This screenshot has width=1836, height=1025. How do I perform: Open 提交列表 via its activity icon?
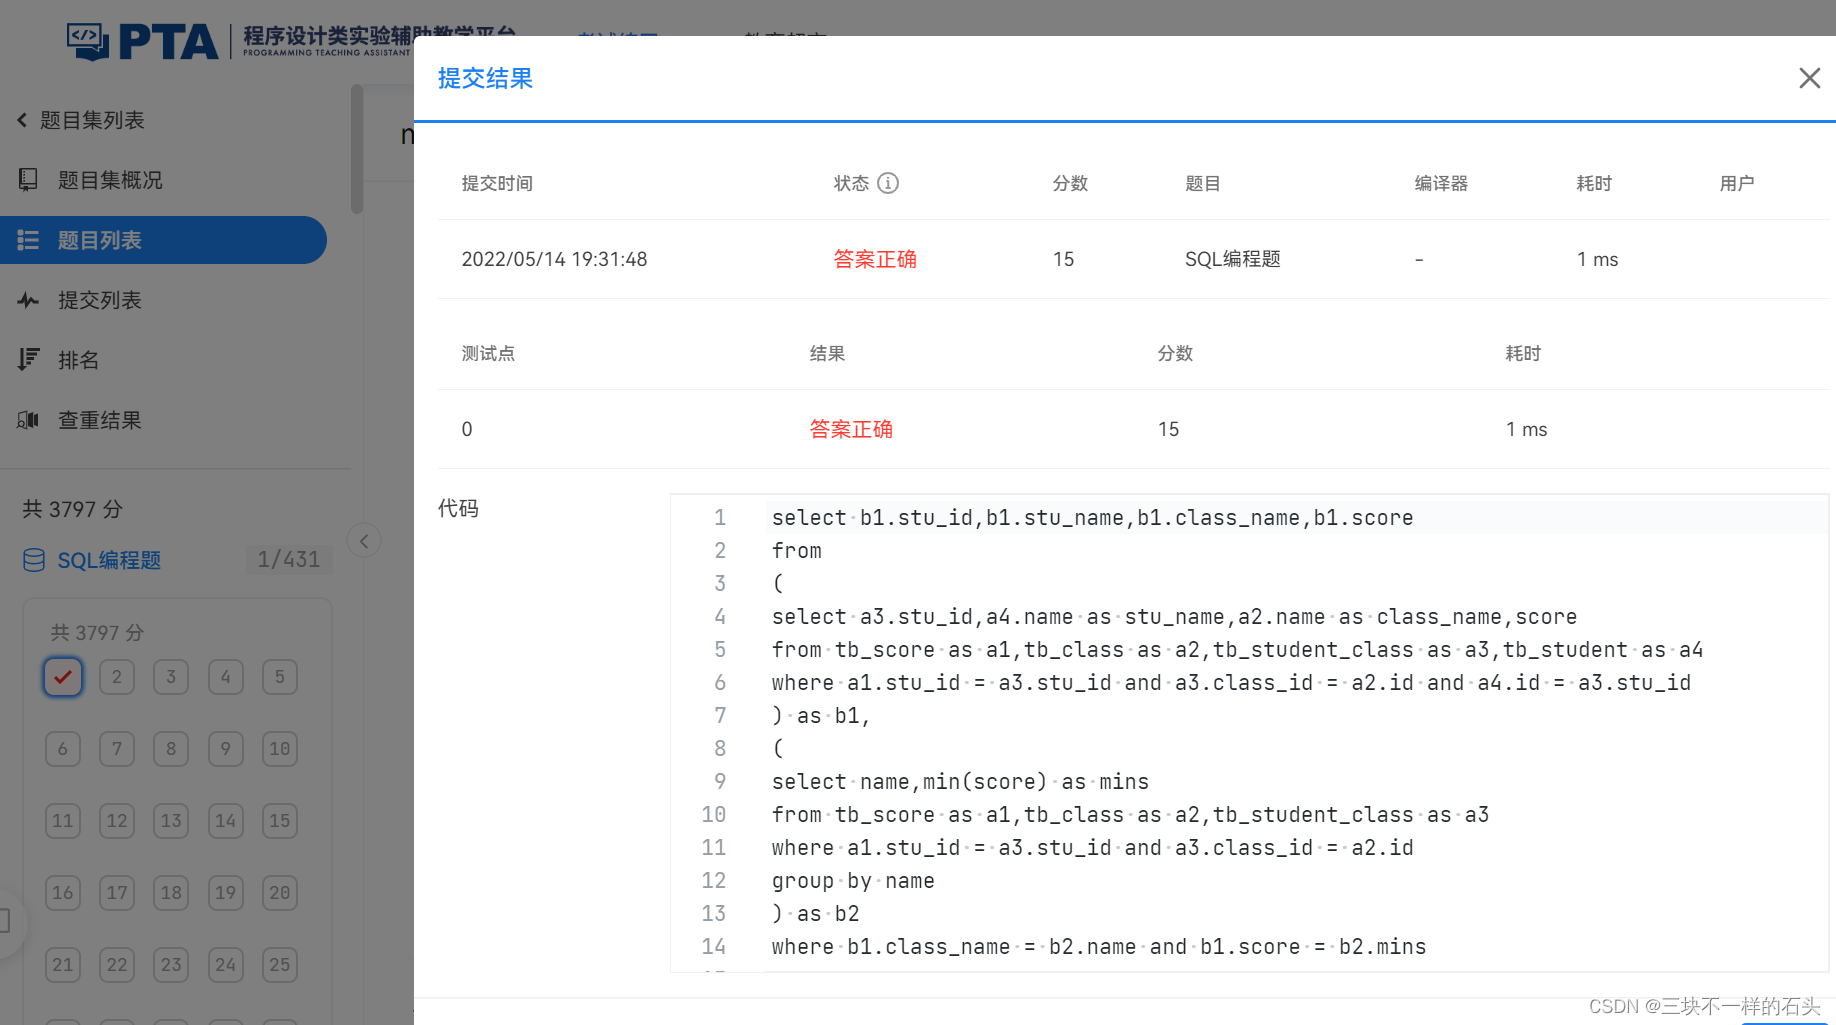tap(28, 300)
